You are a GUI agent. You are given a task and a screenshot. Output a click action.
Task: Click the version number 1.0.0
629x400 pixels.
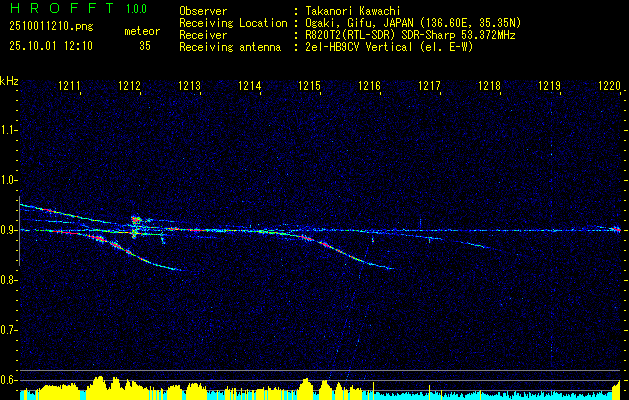click(136, 9)
